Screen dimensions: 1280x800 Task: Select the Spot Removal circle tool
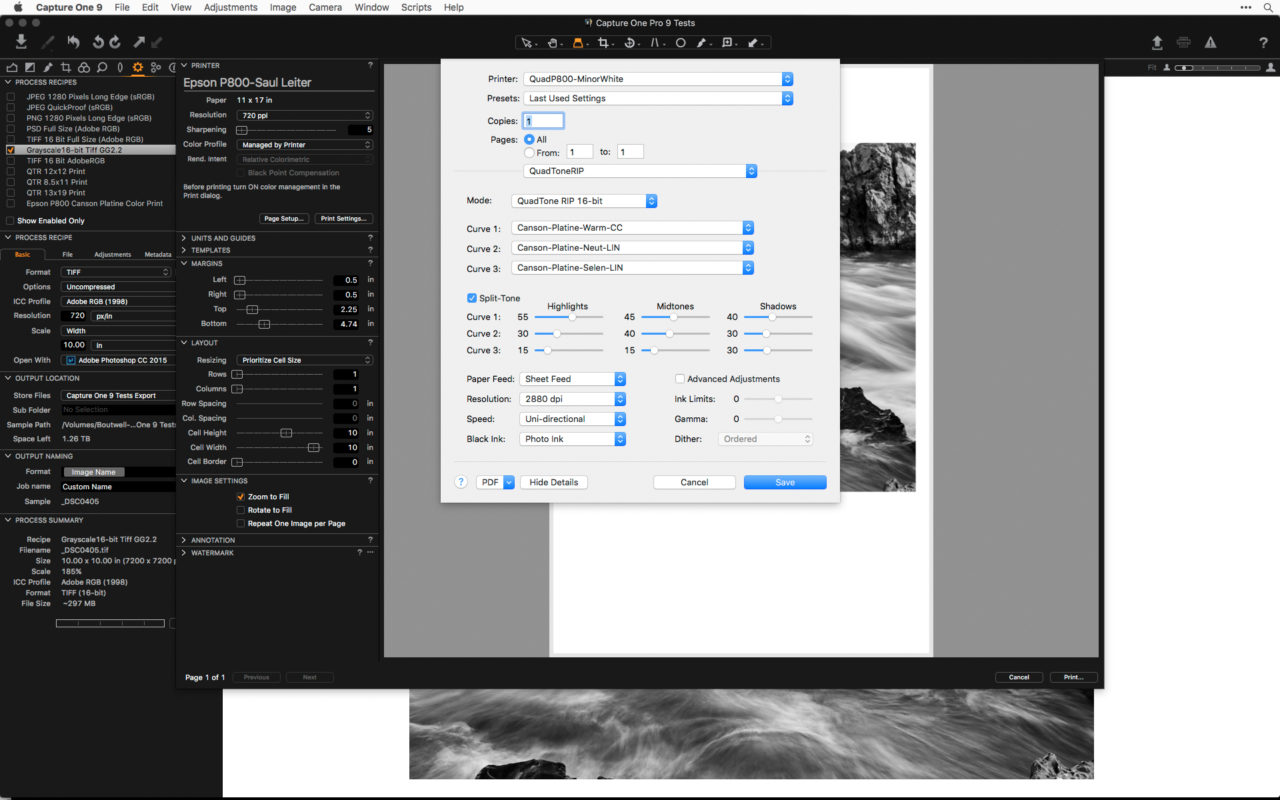click(681, 43)
